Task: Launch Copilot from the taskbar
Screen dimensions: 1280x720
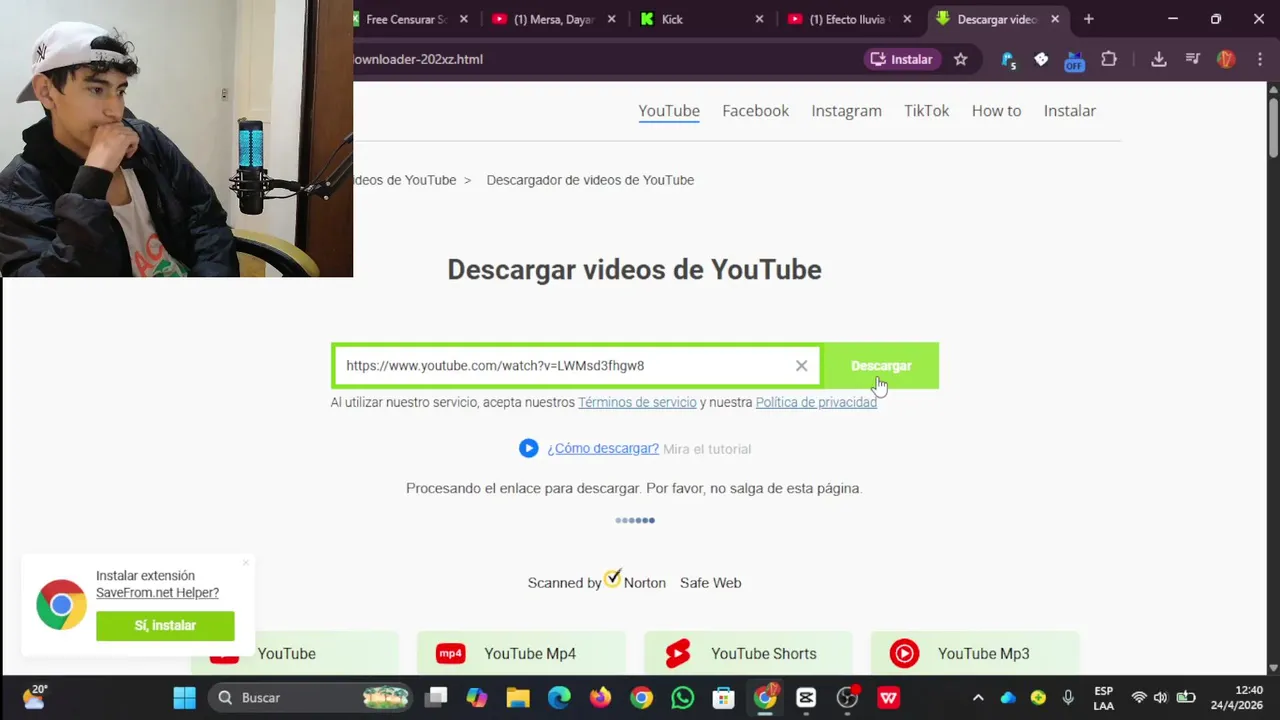Action: 477,698
